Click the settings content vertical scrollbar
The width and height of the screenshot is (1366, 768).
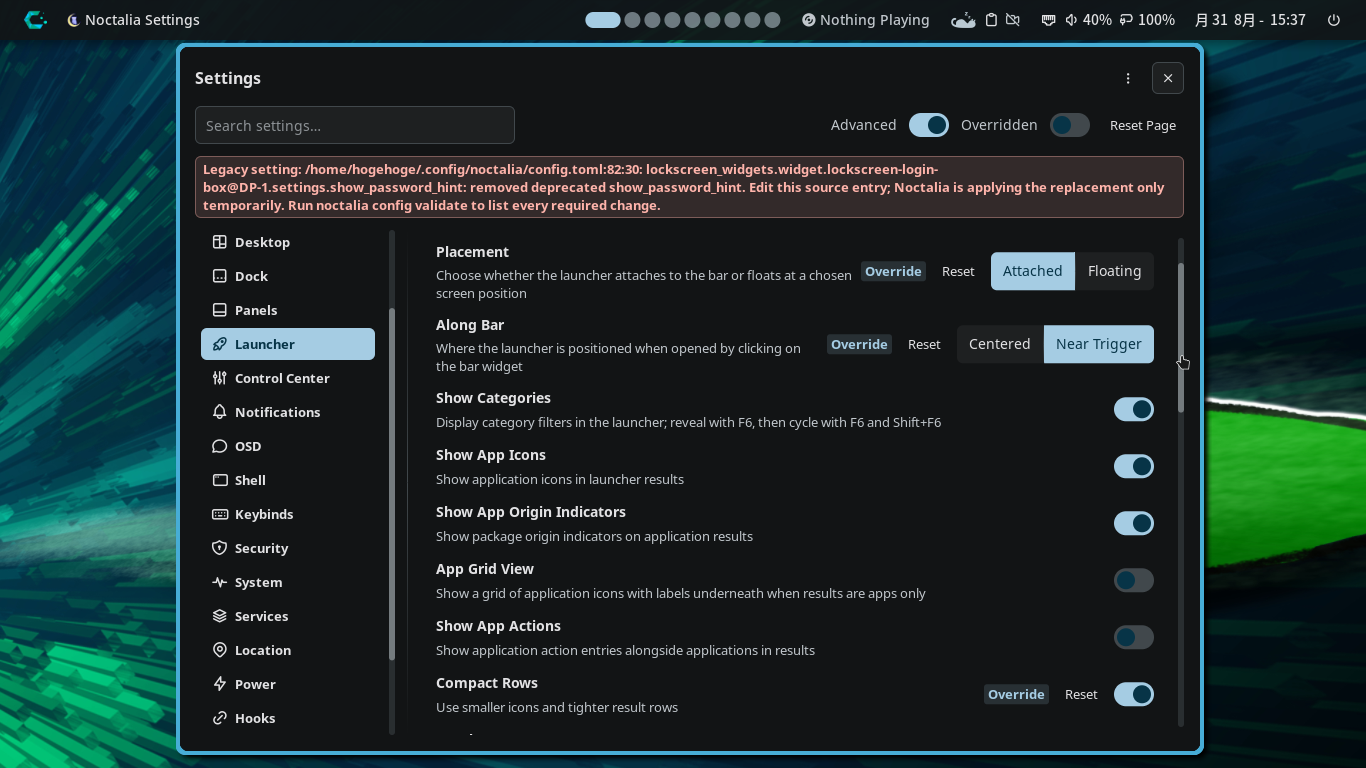1181,338
